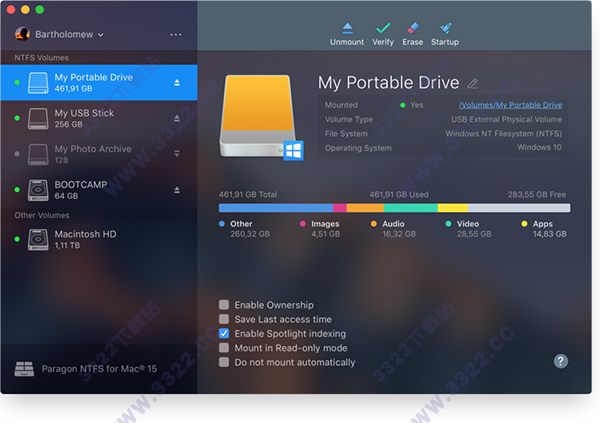Click BOOTCAMP hard disk icon

point(38,190)
